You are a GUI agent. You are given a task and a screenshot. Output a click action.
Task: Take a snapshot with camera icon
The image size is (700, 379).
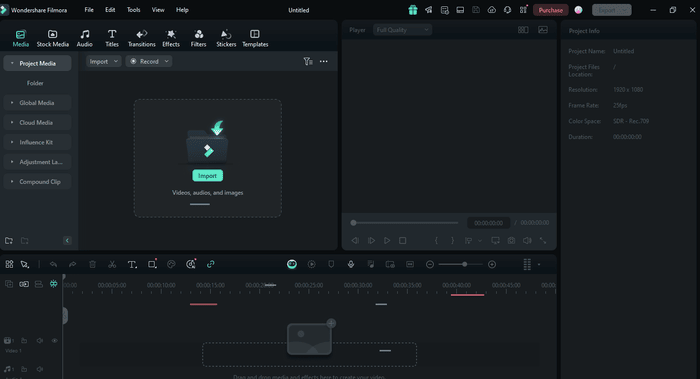(x=511, y=241)
